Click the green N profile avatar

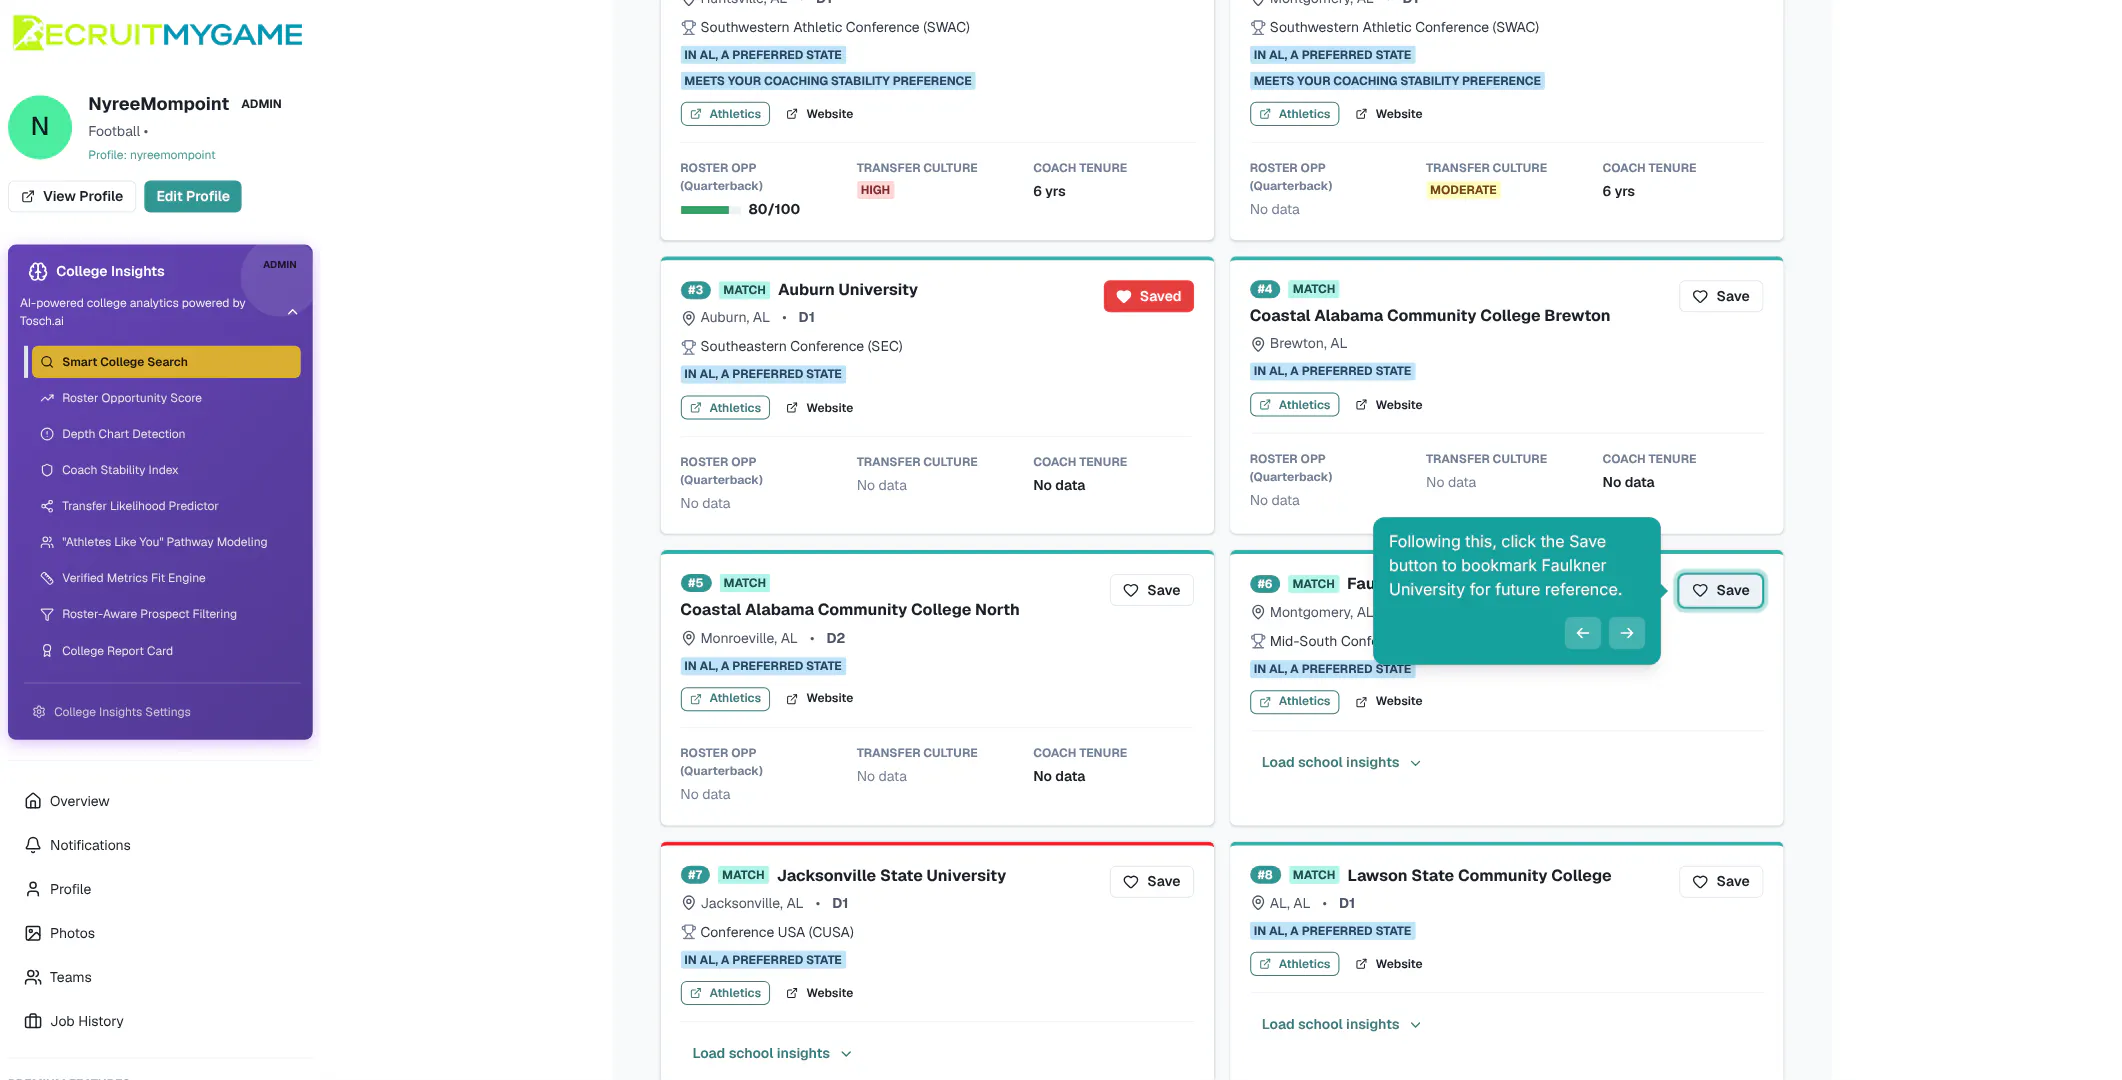(x=40, y=127)
